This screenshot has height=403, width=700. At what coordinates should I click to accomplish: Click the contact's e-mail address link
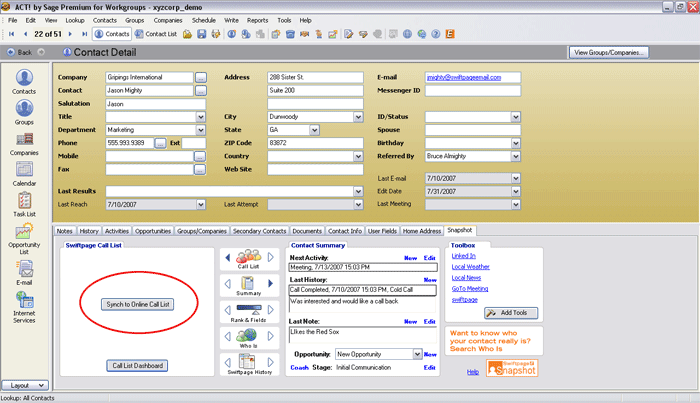click(464, 77)
